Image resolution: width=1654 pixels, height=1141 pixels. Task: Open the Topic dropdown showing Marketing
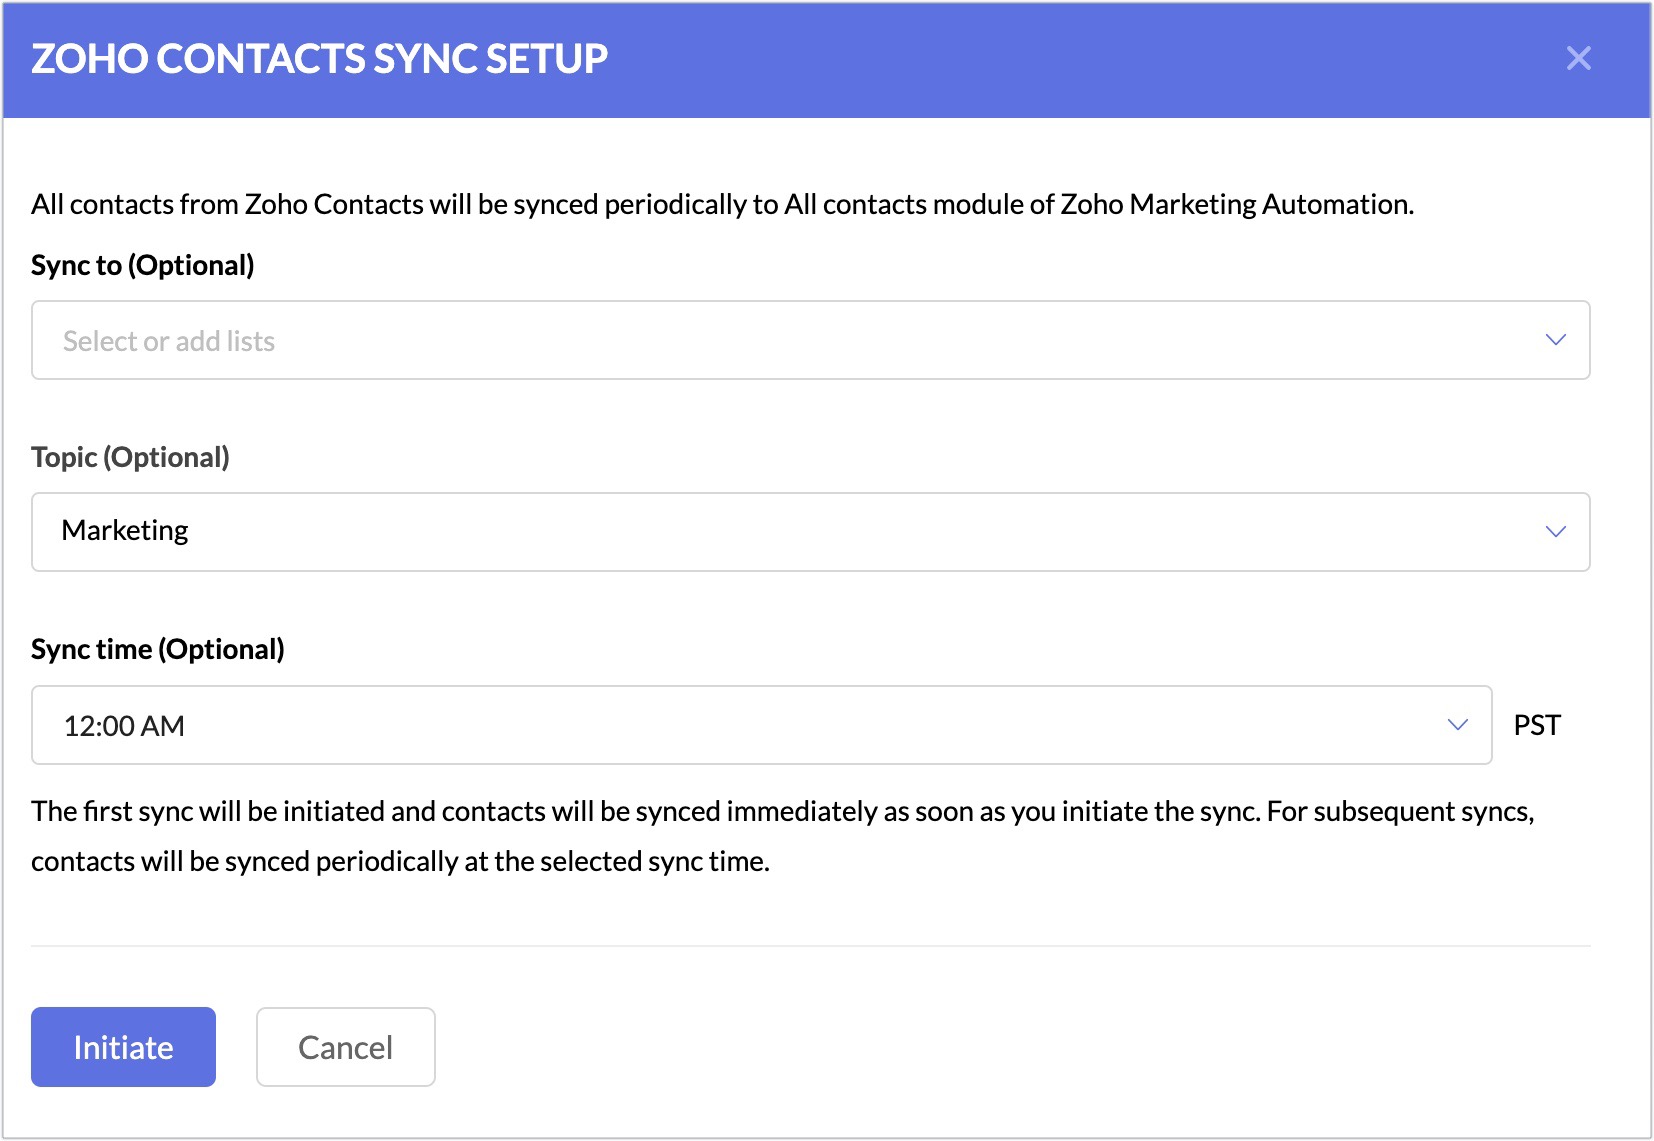tap(810, 532)
